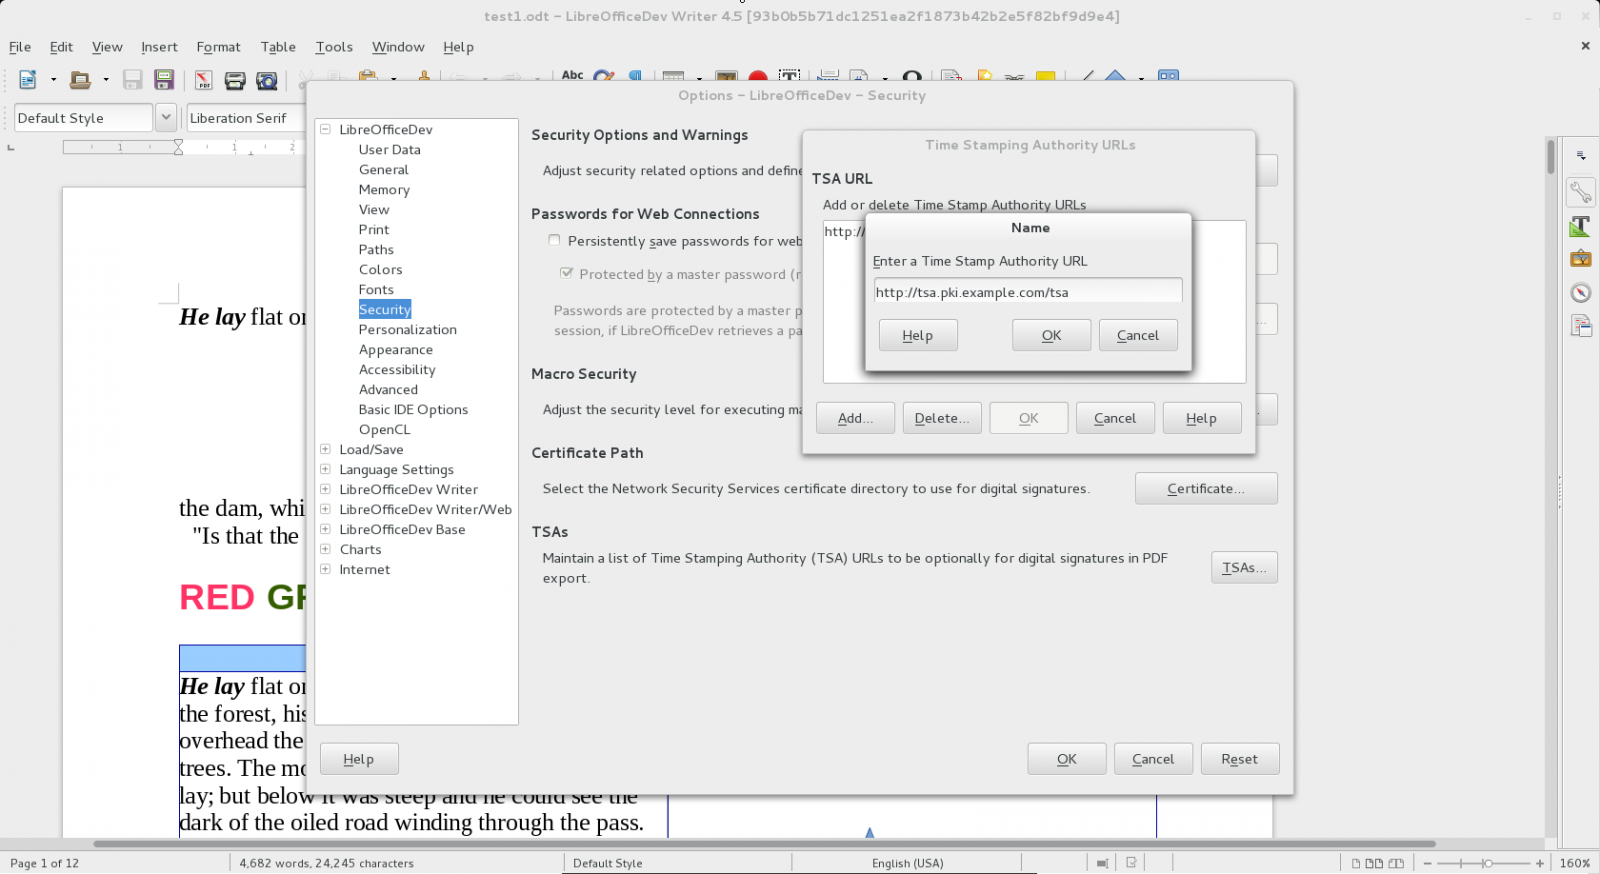Screen dimensions: 1600x874
Task: Click multiple-page view icon in status bar
Action: pyautogui.click(x=1374, y=863)
